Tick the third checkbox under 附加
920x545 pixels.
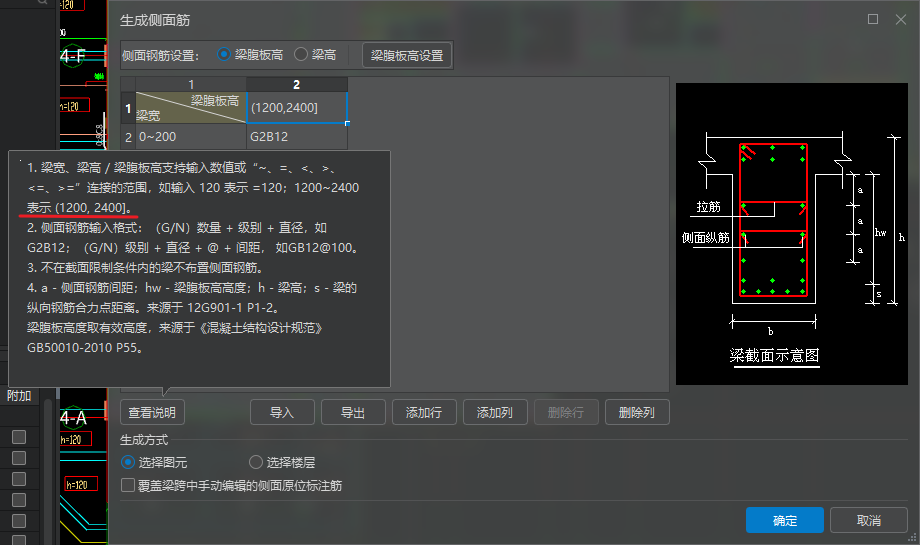click(x=19, y=479)
